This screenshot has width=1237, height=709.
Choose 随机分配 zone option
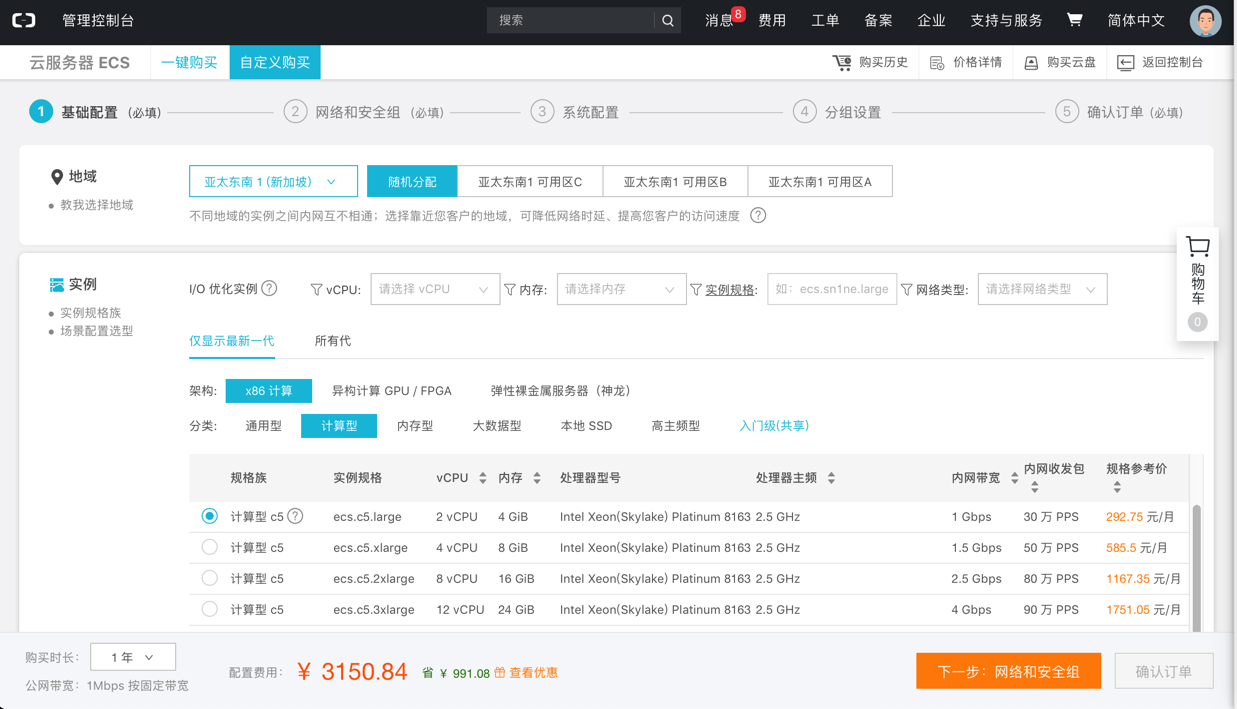coord(412,181)
